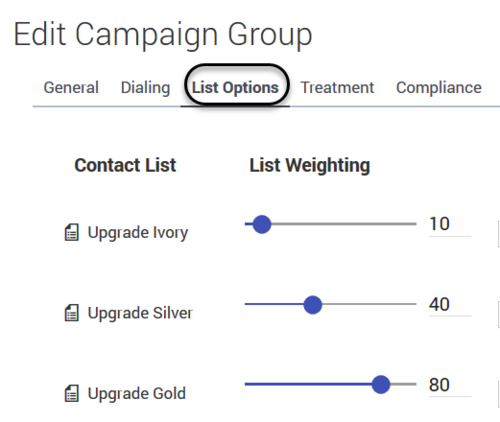Click the Upgrade Gold contact list icon
500x422 pixels.
pyautogui.click(x=71, y=394)
